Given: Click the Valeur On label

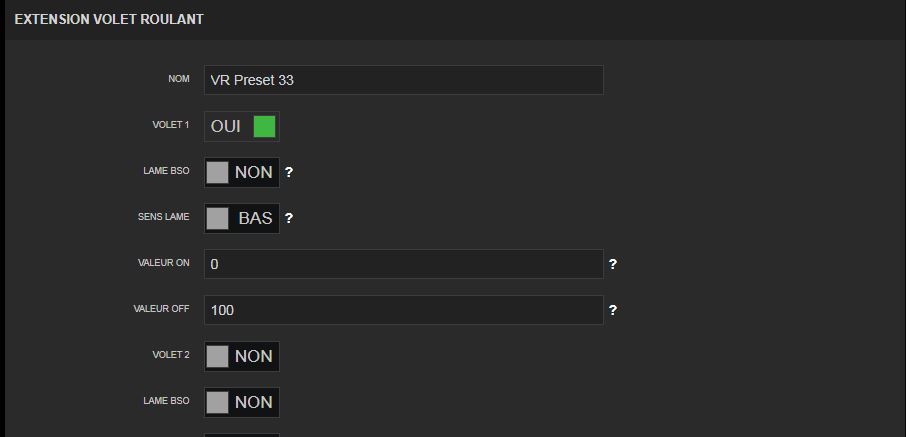Looking at the screenshot, I should [x=163, y=263].
